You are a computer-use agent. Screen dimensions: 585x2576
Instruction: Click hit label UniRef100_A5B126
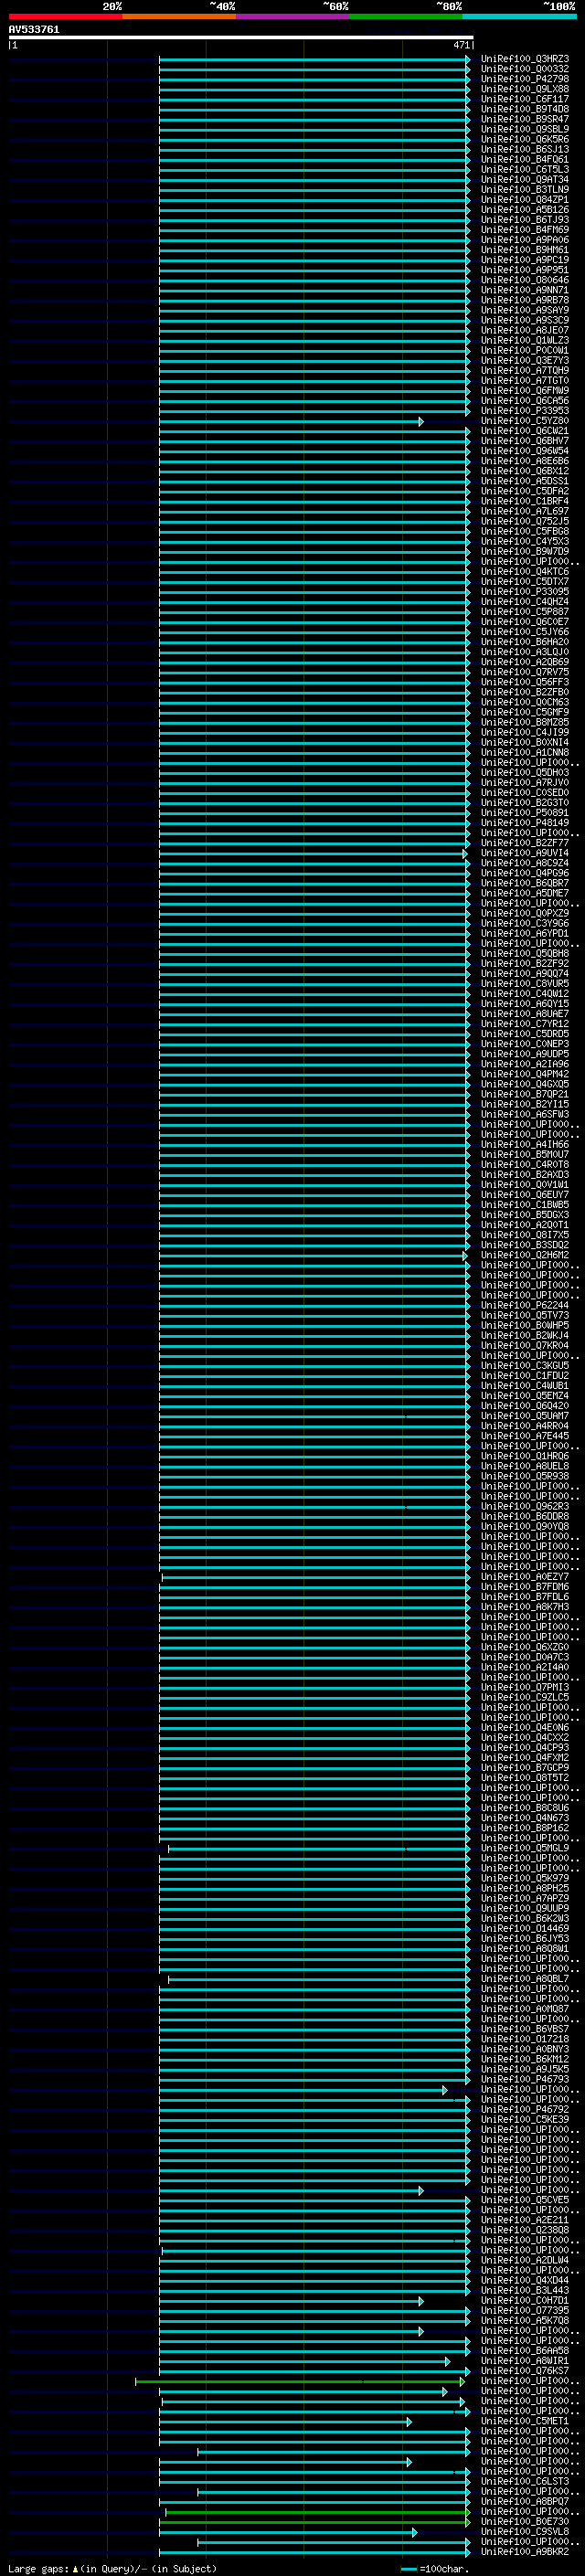tap(524, 210)
